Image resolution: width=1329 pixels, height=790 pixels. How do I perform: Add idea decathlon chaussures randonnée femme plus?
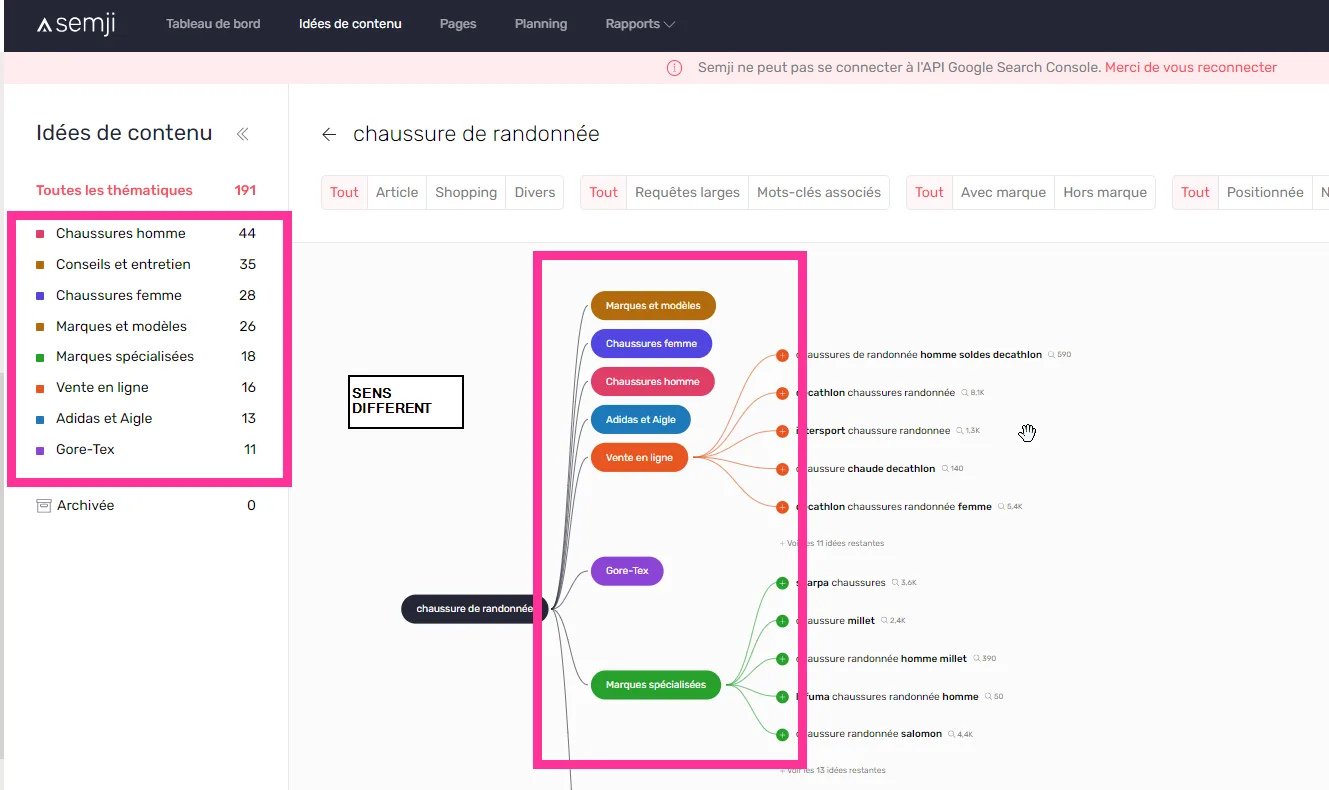(x=782, y=507)
